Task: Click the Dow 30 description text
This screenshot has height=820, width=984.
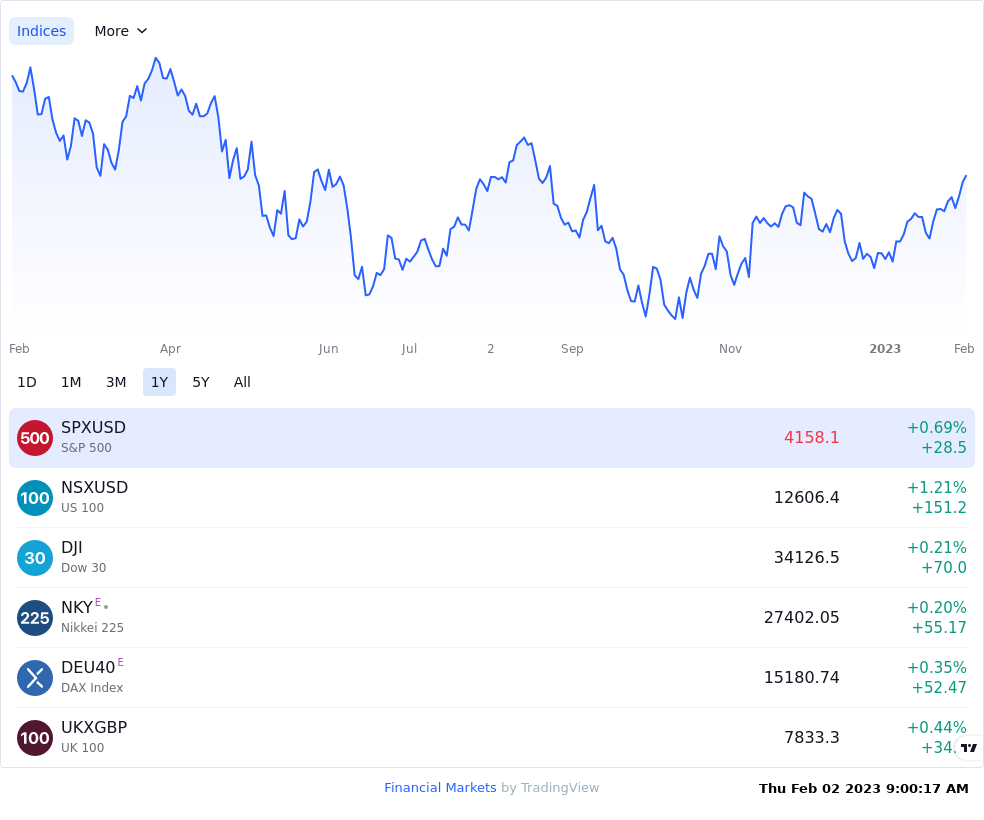Action: pyautogui.click(x=83, y=567)
